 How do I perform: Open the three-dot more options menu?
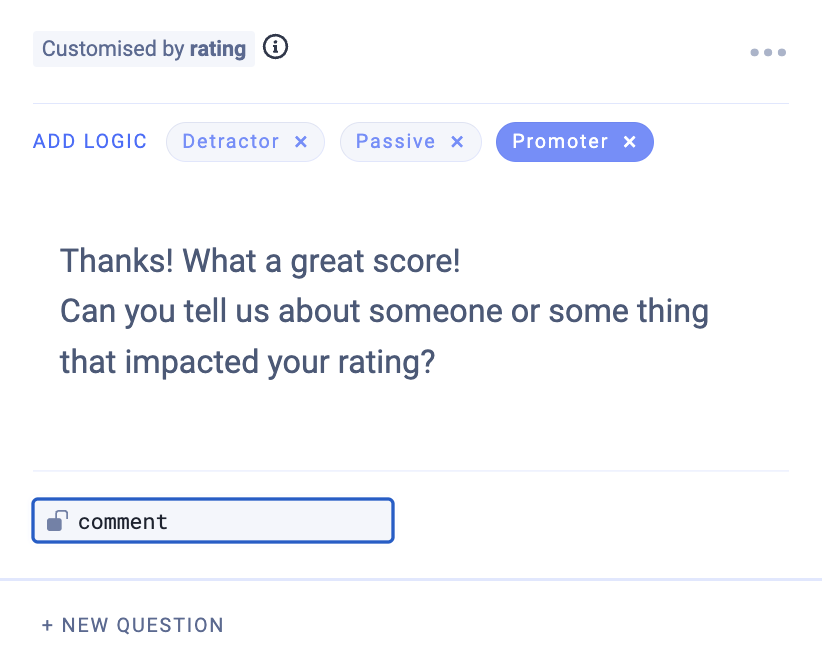(x=768, y=52)
